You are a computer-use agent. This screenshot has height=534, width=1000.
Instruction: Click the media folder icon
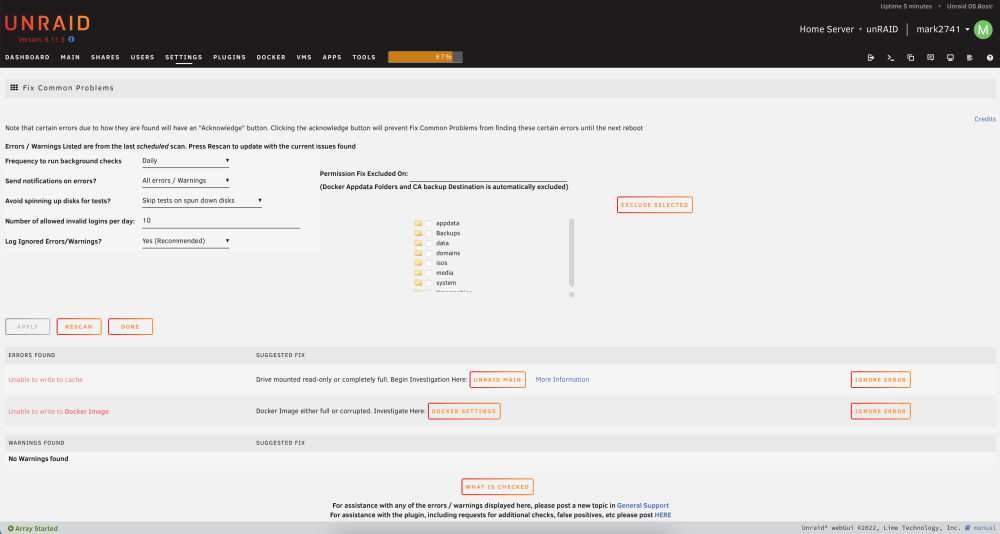point(418,272)
